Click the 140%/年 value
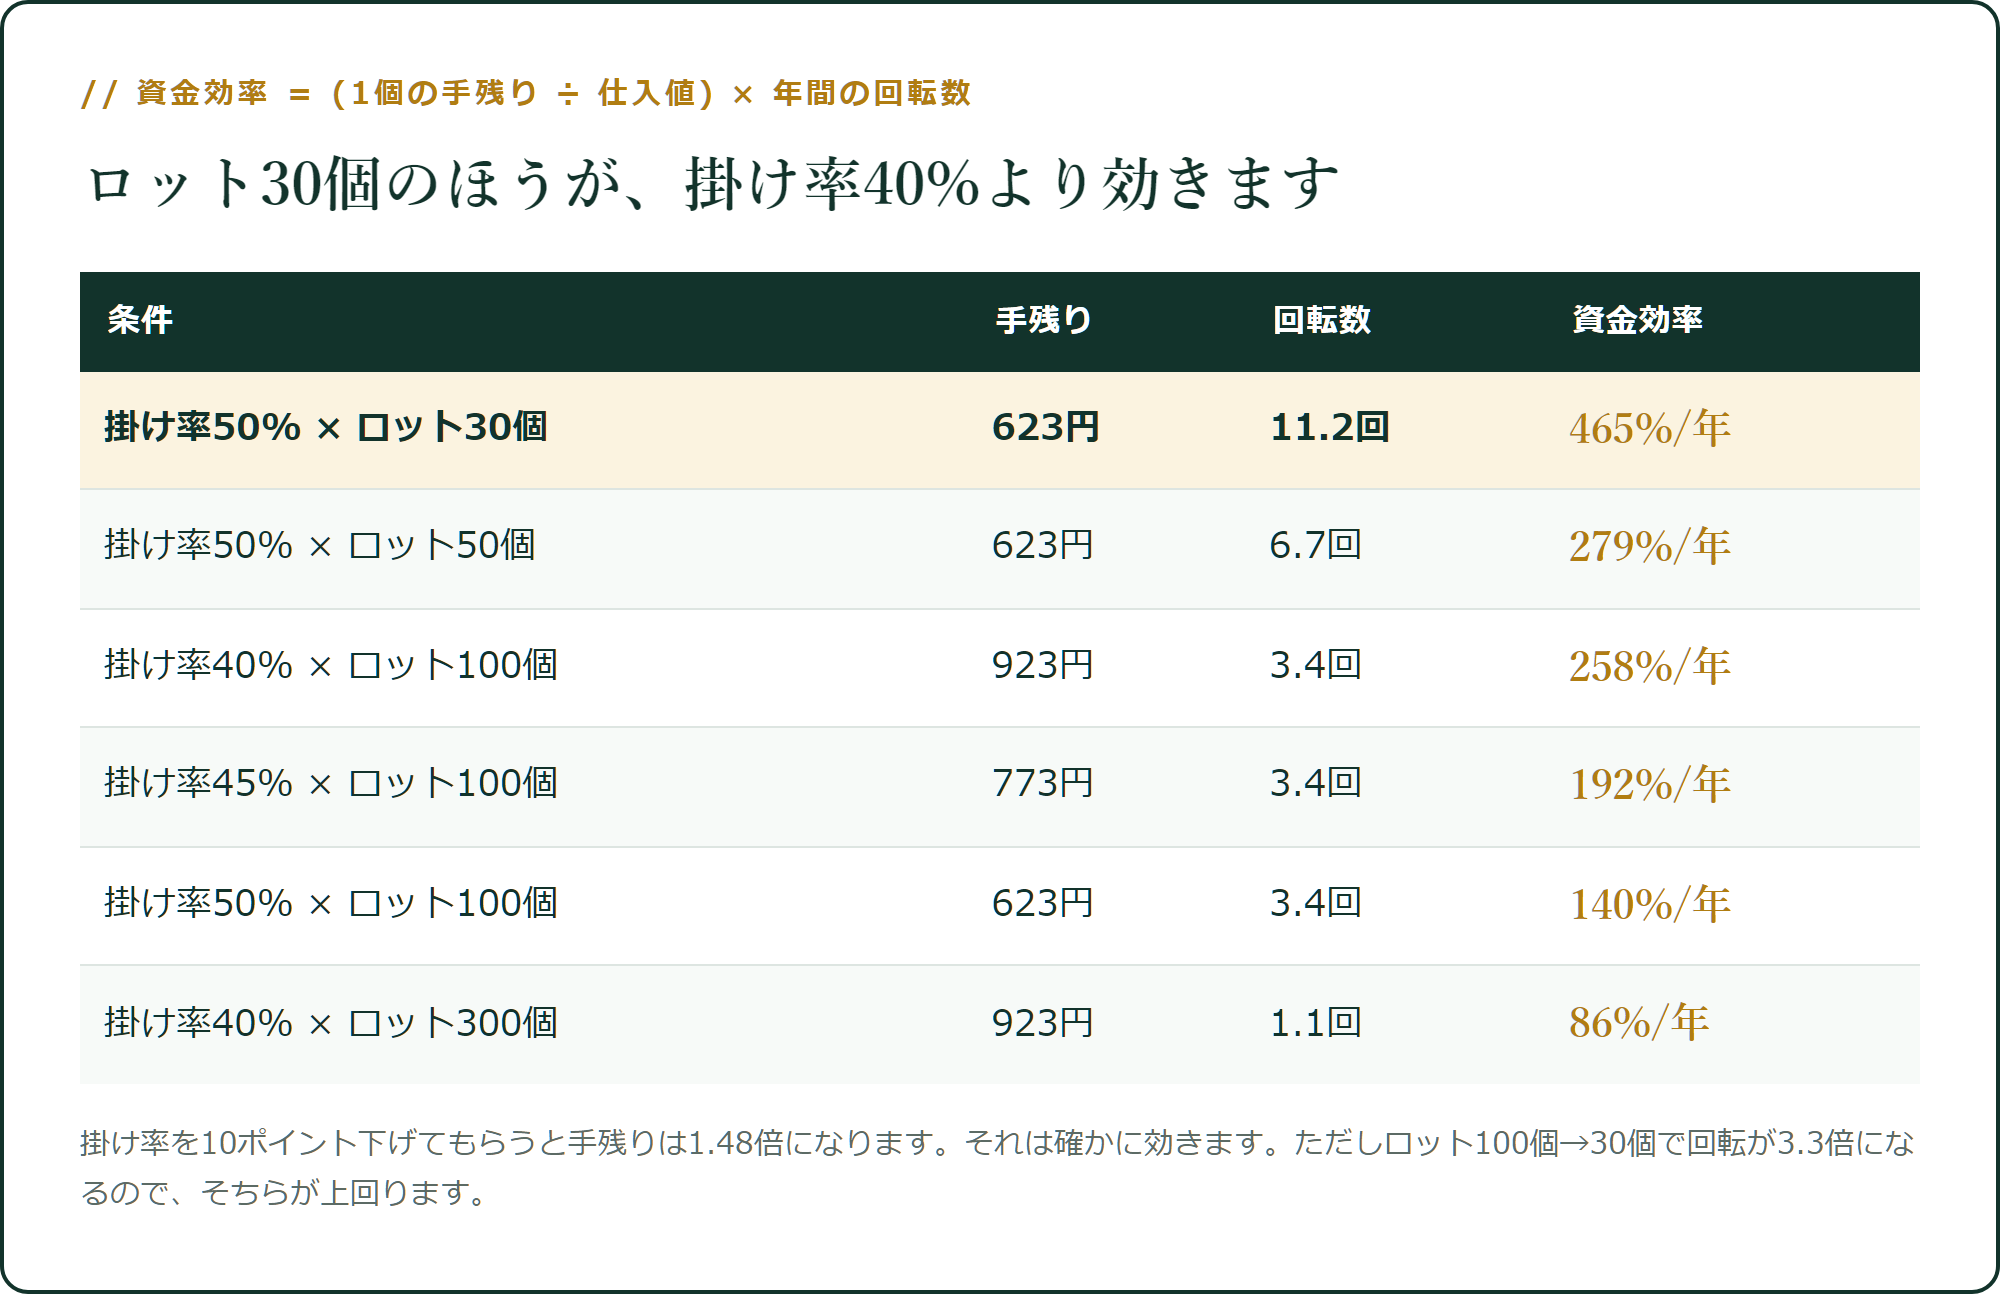Image resolution: width=2000 pixels, height=1294 pixels. tap(1649, 904)
